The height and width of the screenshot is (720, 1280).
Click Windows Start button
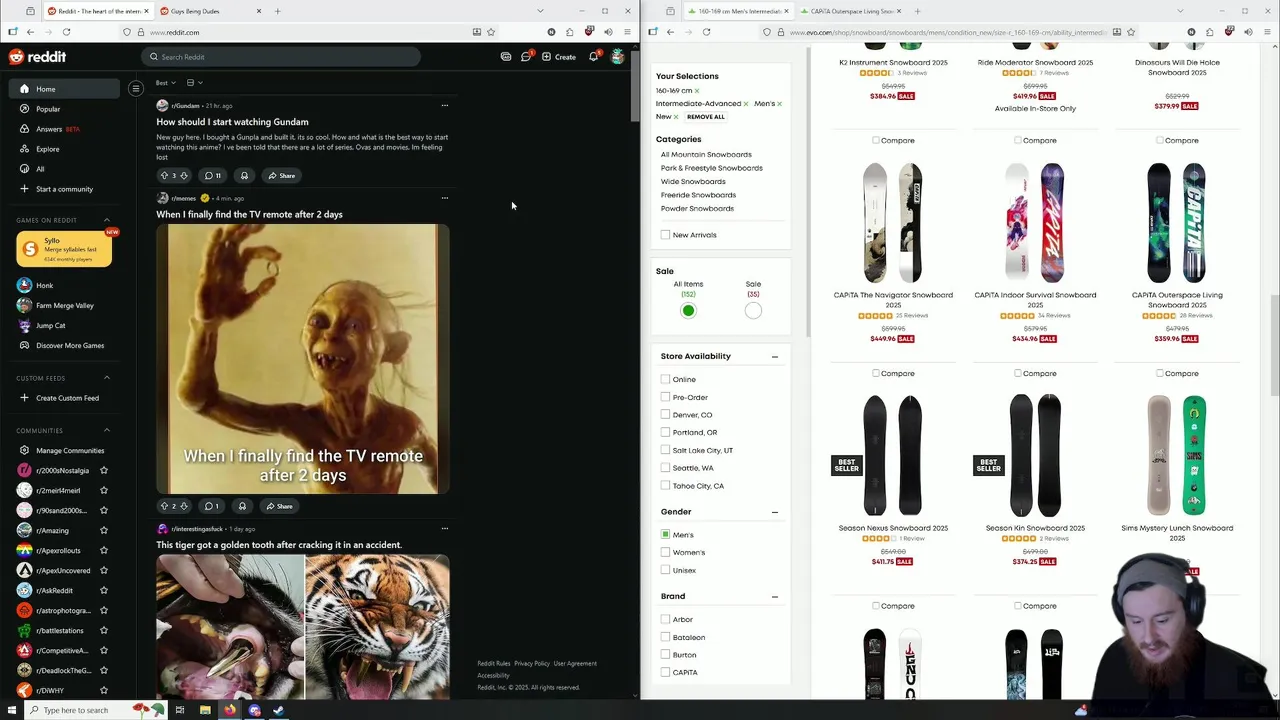point(12,710)
